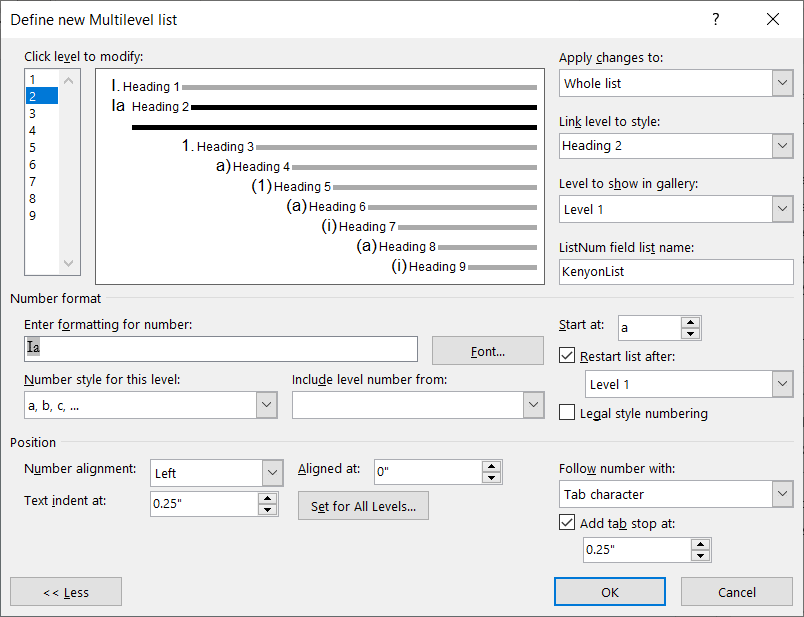Close the Define new Multilevel list dialog
This screenshot has height=617, width=804.
click(x=773, y=19)
